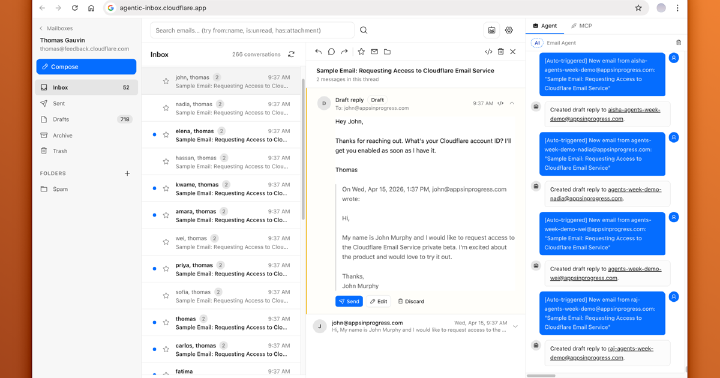Click the code icon on Draft reply header
This screenshot has height=378, width=720.
click(501, 103)
